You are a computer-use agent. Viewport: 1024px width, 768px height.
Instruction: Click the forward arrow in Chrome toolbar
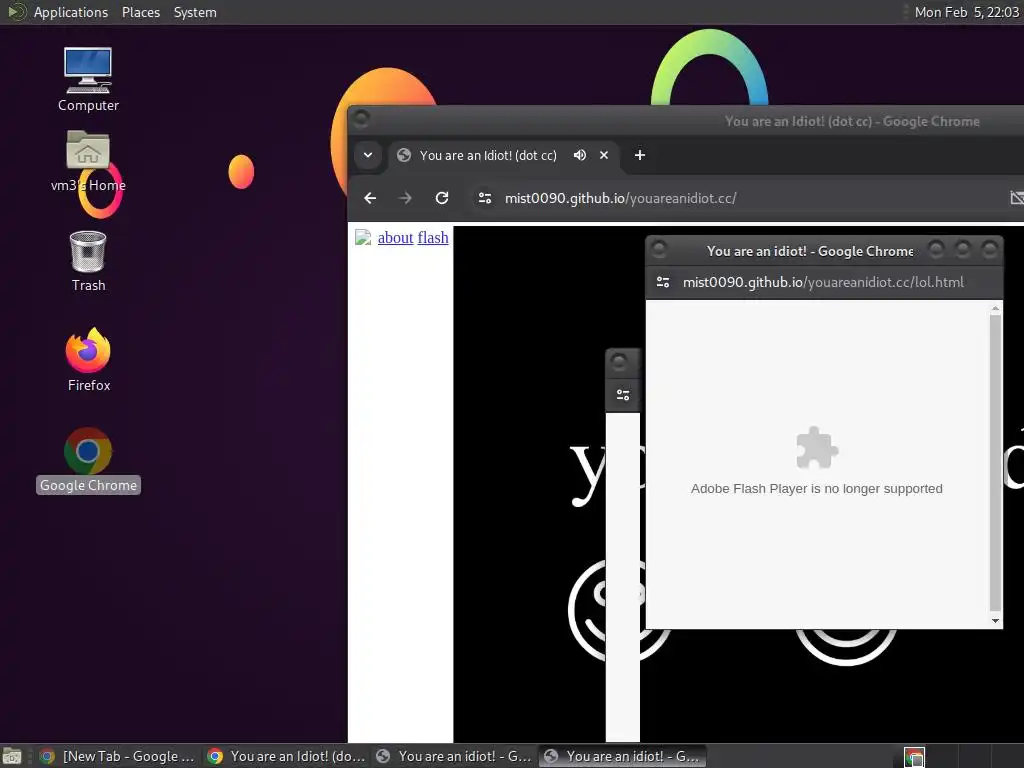coord(406,198)
